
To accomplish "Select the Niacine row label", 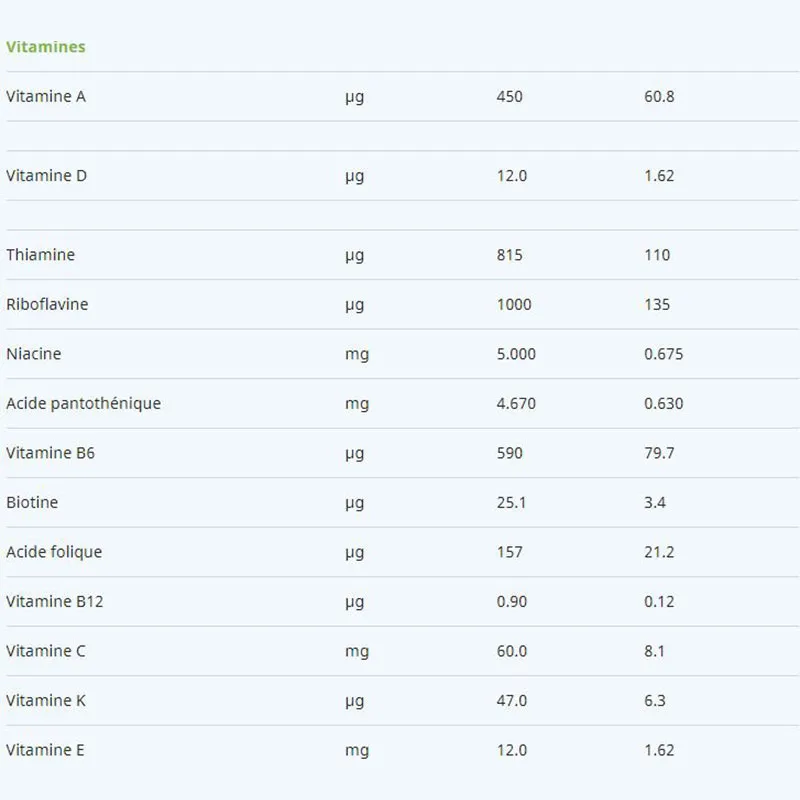I will click(34, 354).
